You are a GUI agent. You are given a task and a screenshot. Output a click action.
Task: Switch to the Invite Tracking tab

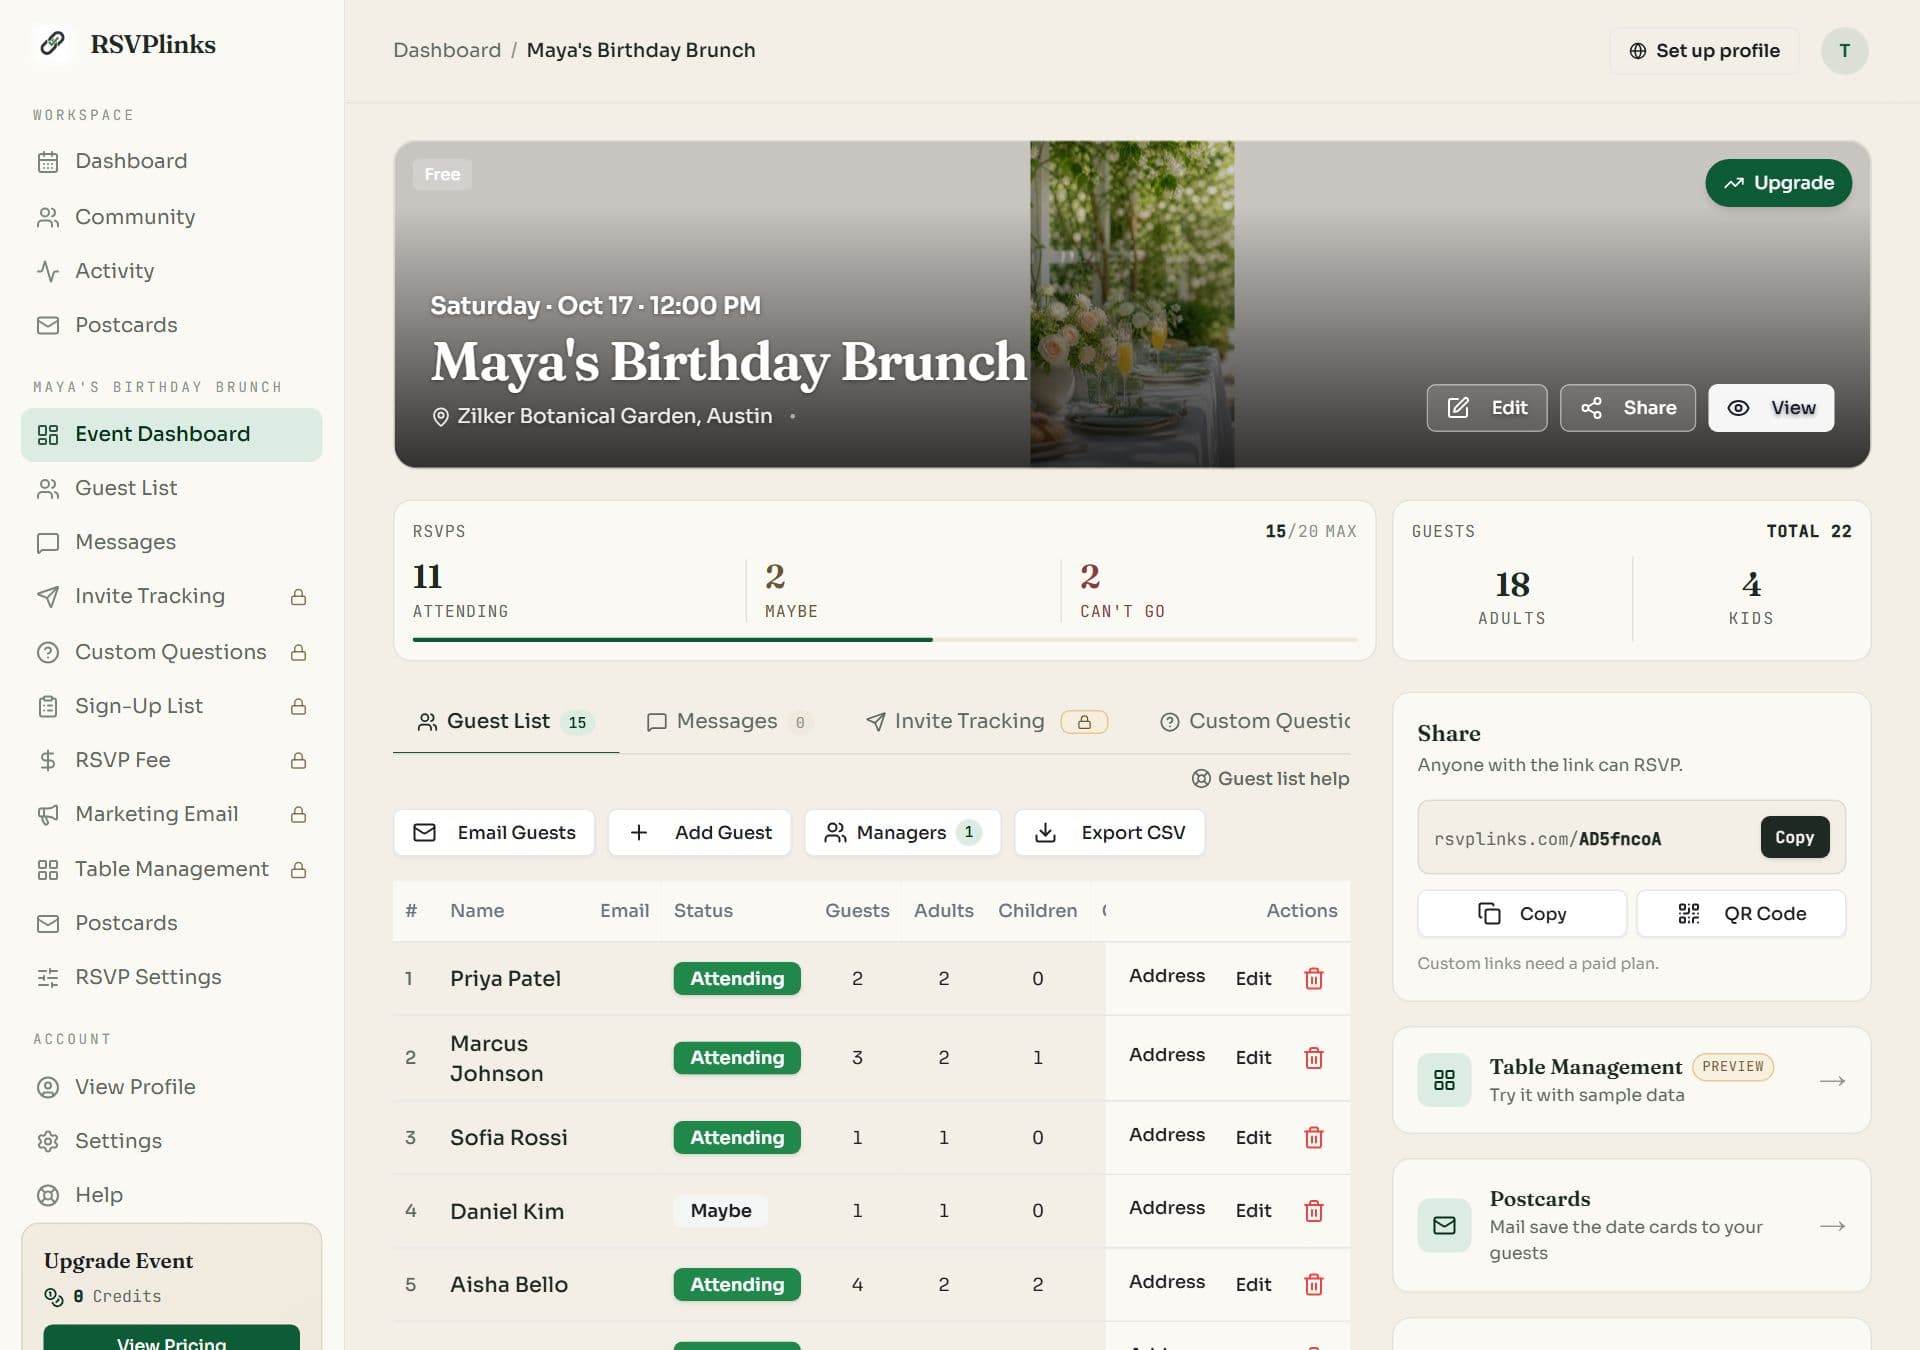click(986, 721)
